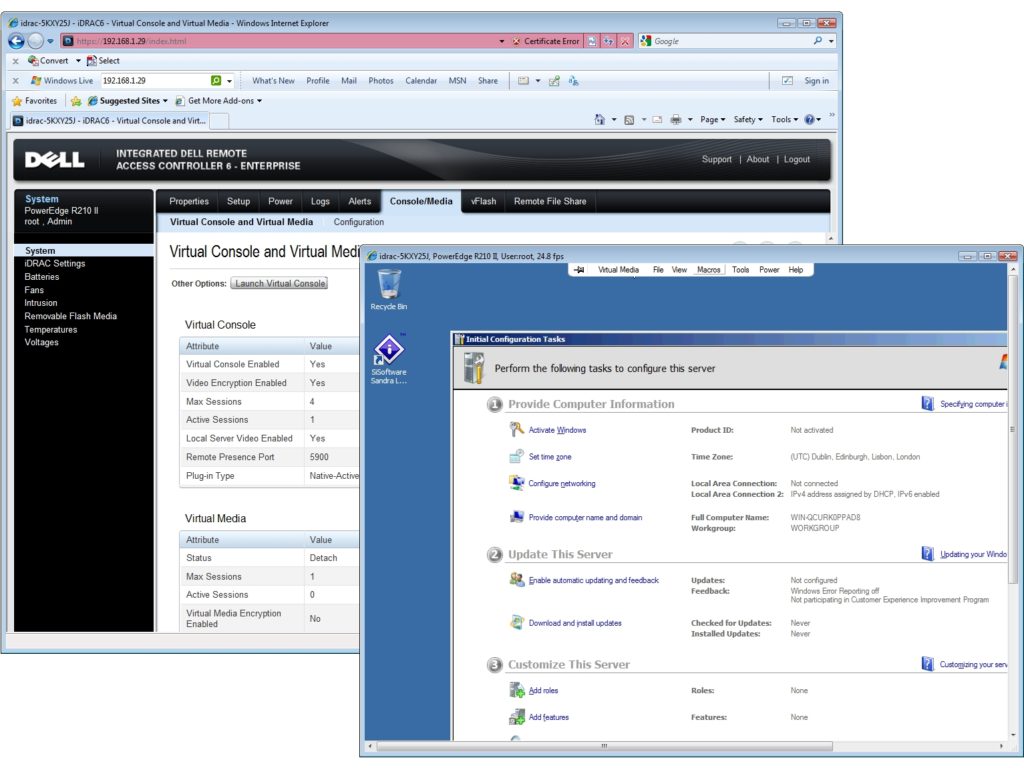The height and width of the screenshot is (768, 1024).
Task: Open the Page dropdown menu
Action: [711, 119]
